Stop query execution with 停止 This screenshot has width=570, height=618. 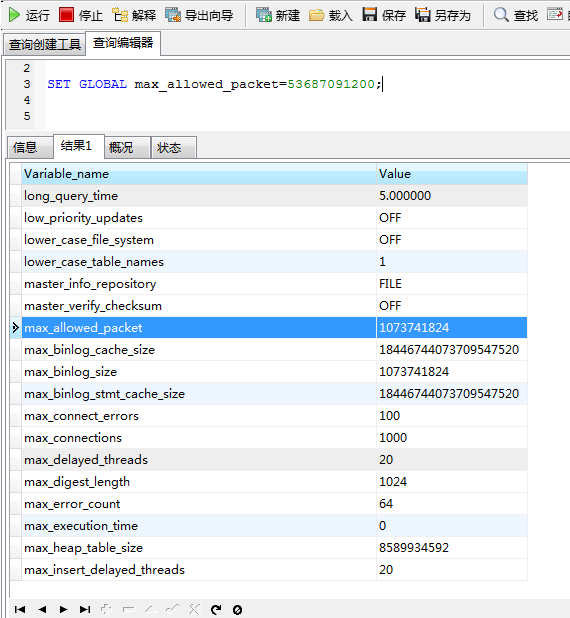tap(81, 15)
